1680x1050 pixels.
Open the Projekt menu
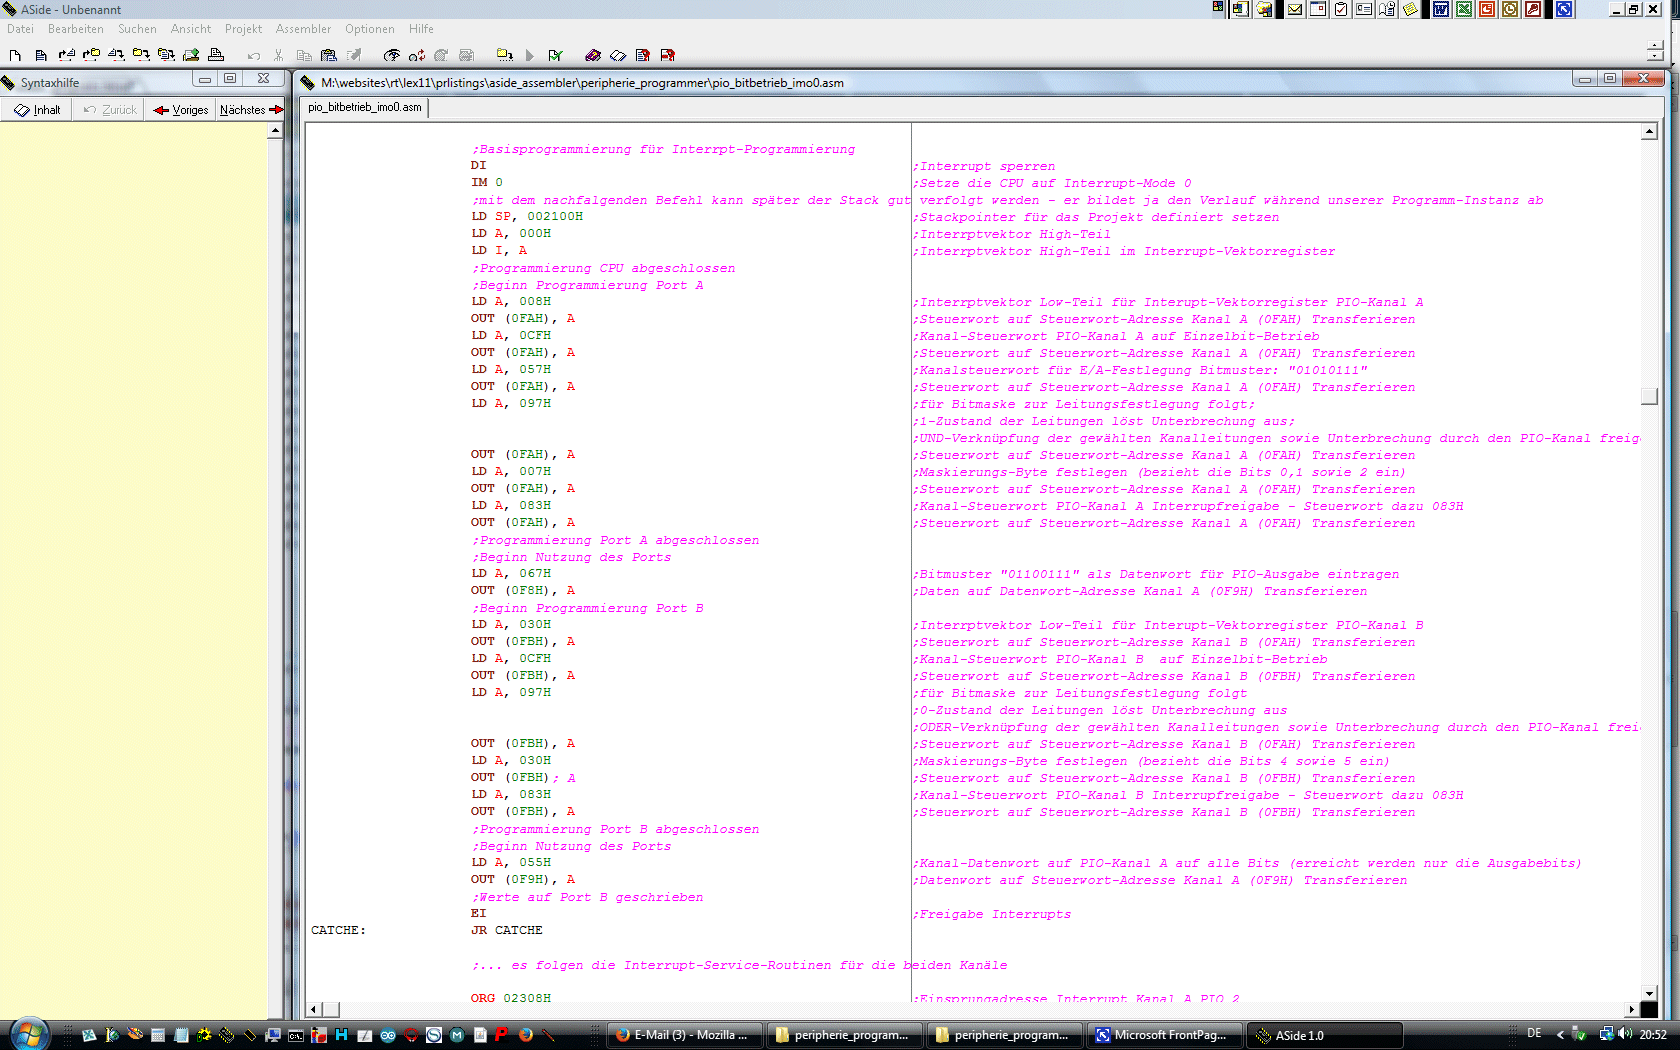tap(243, 29)
